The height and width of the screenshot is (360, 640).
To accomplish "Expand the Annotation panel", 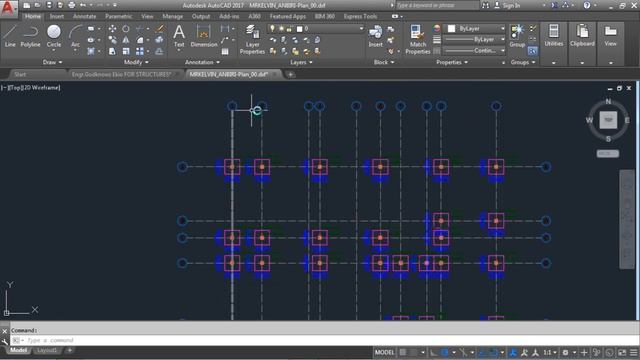I will [x=202, y=62].
